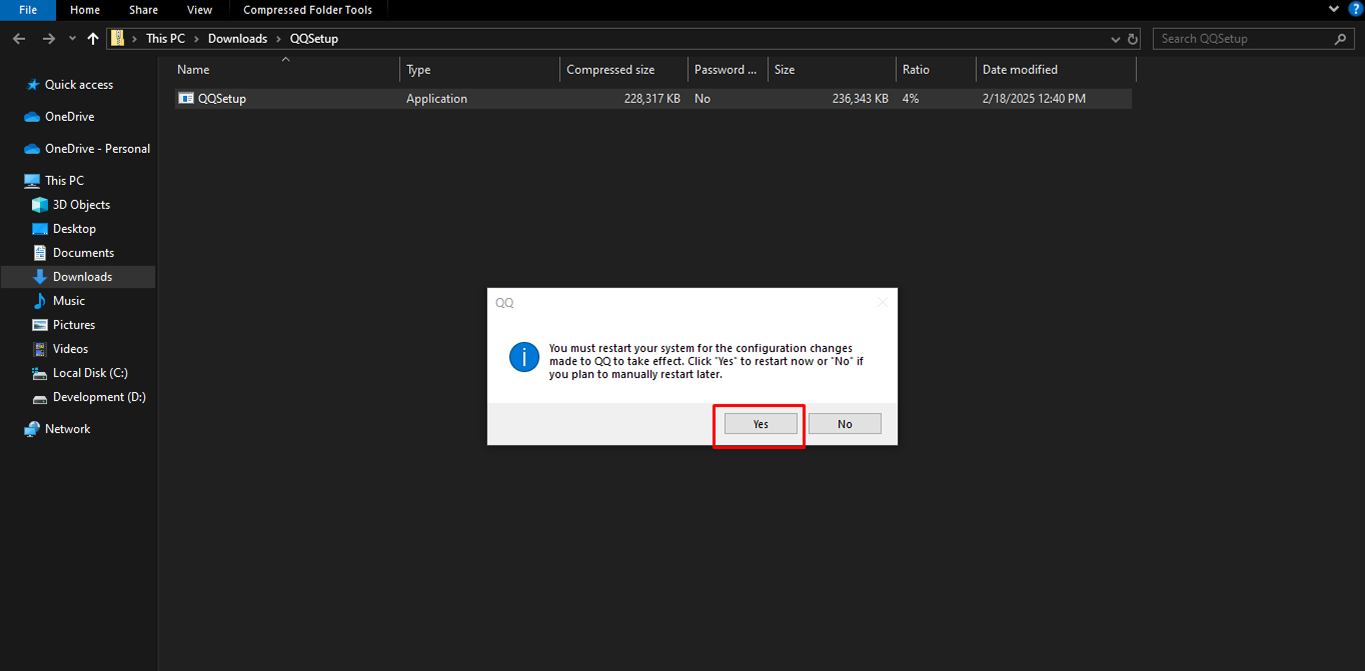Click the Documents icon

pyautogui.click(x=40, y=253)
